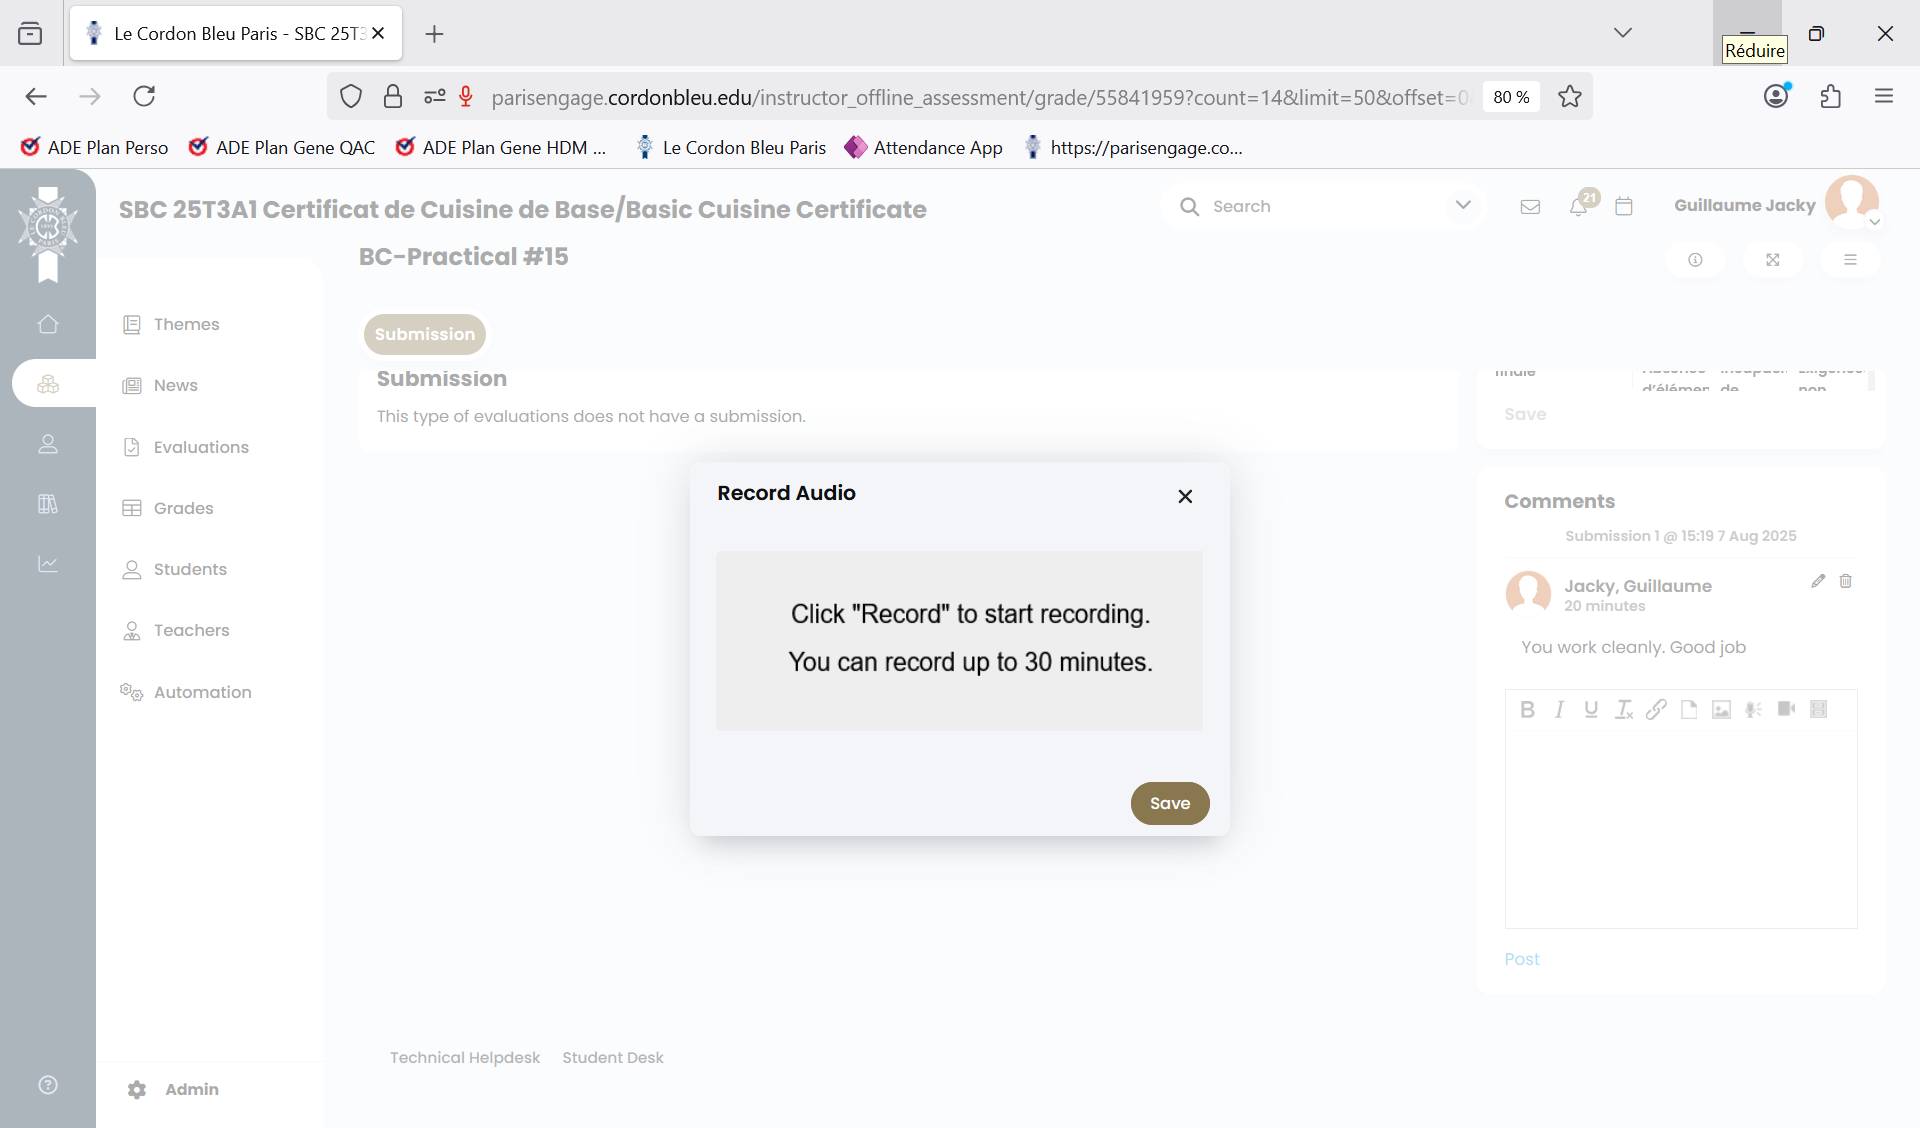Expand the browser tab list chevron
1920x1128 pixels.
click(1622, 33)
